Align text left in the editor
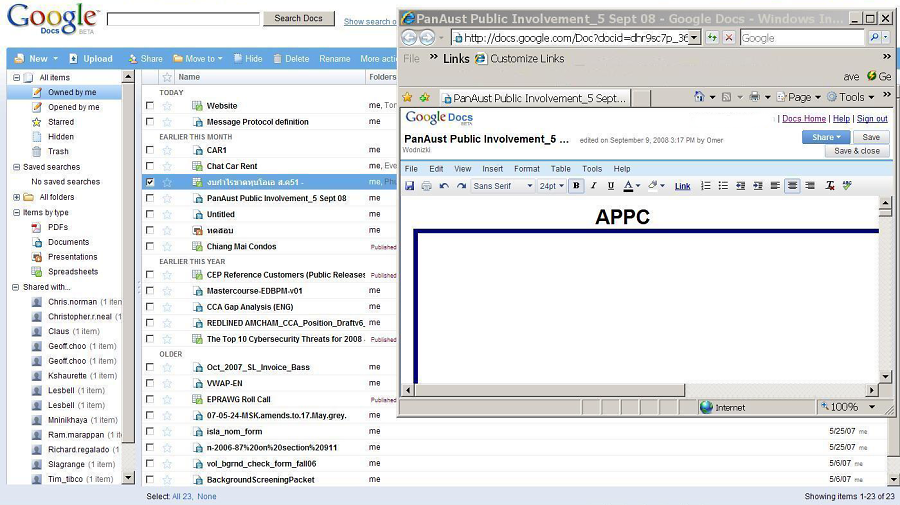The image size is (900, 505). pyautogui.click(x=775, y=186)
